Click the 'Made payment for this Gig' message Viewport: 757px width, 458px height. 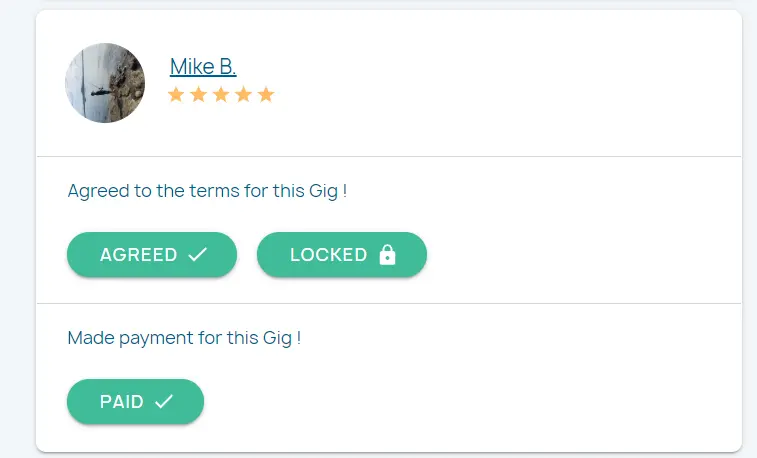[184, 338]
